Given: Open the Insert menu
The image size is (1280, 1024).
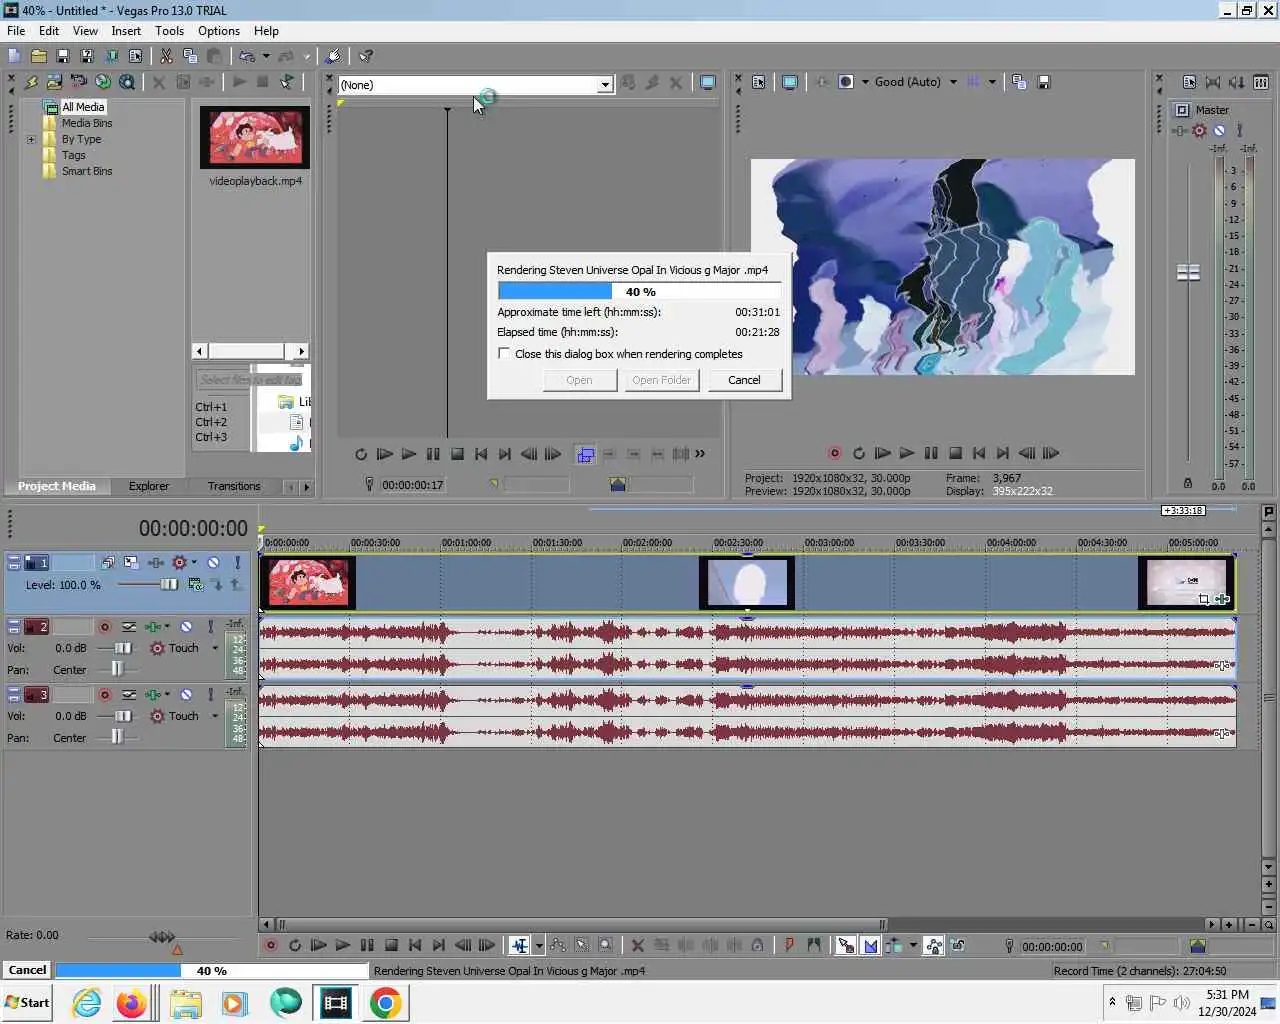Looking at the screenshot, I should pos(126,31).
